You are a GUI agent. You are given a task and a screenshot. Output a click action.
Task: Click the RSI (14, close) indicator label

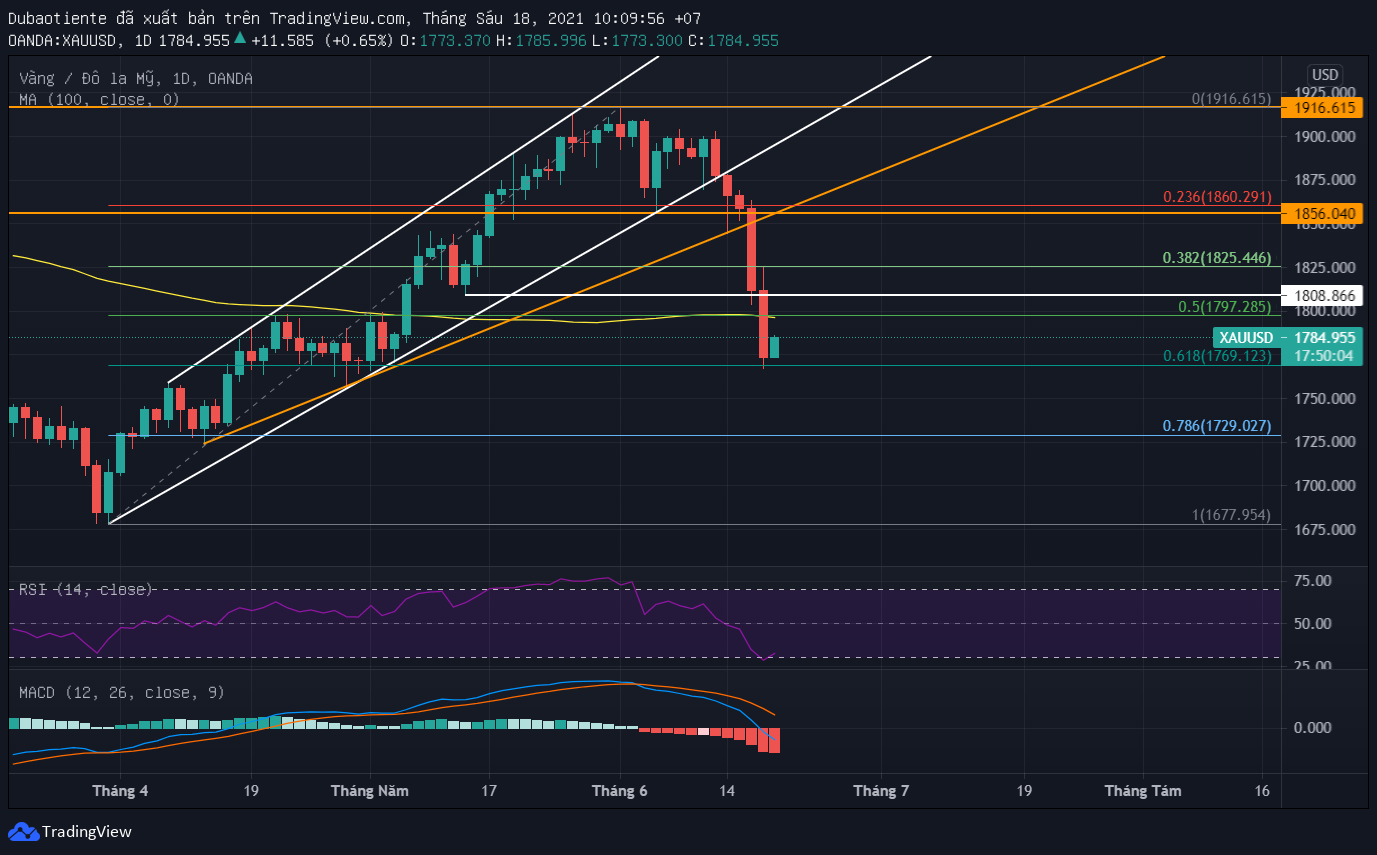click(86, 589)
